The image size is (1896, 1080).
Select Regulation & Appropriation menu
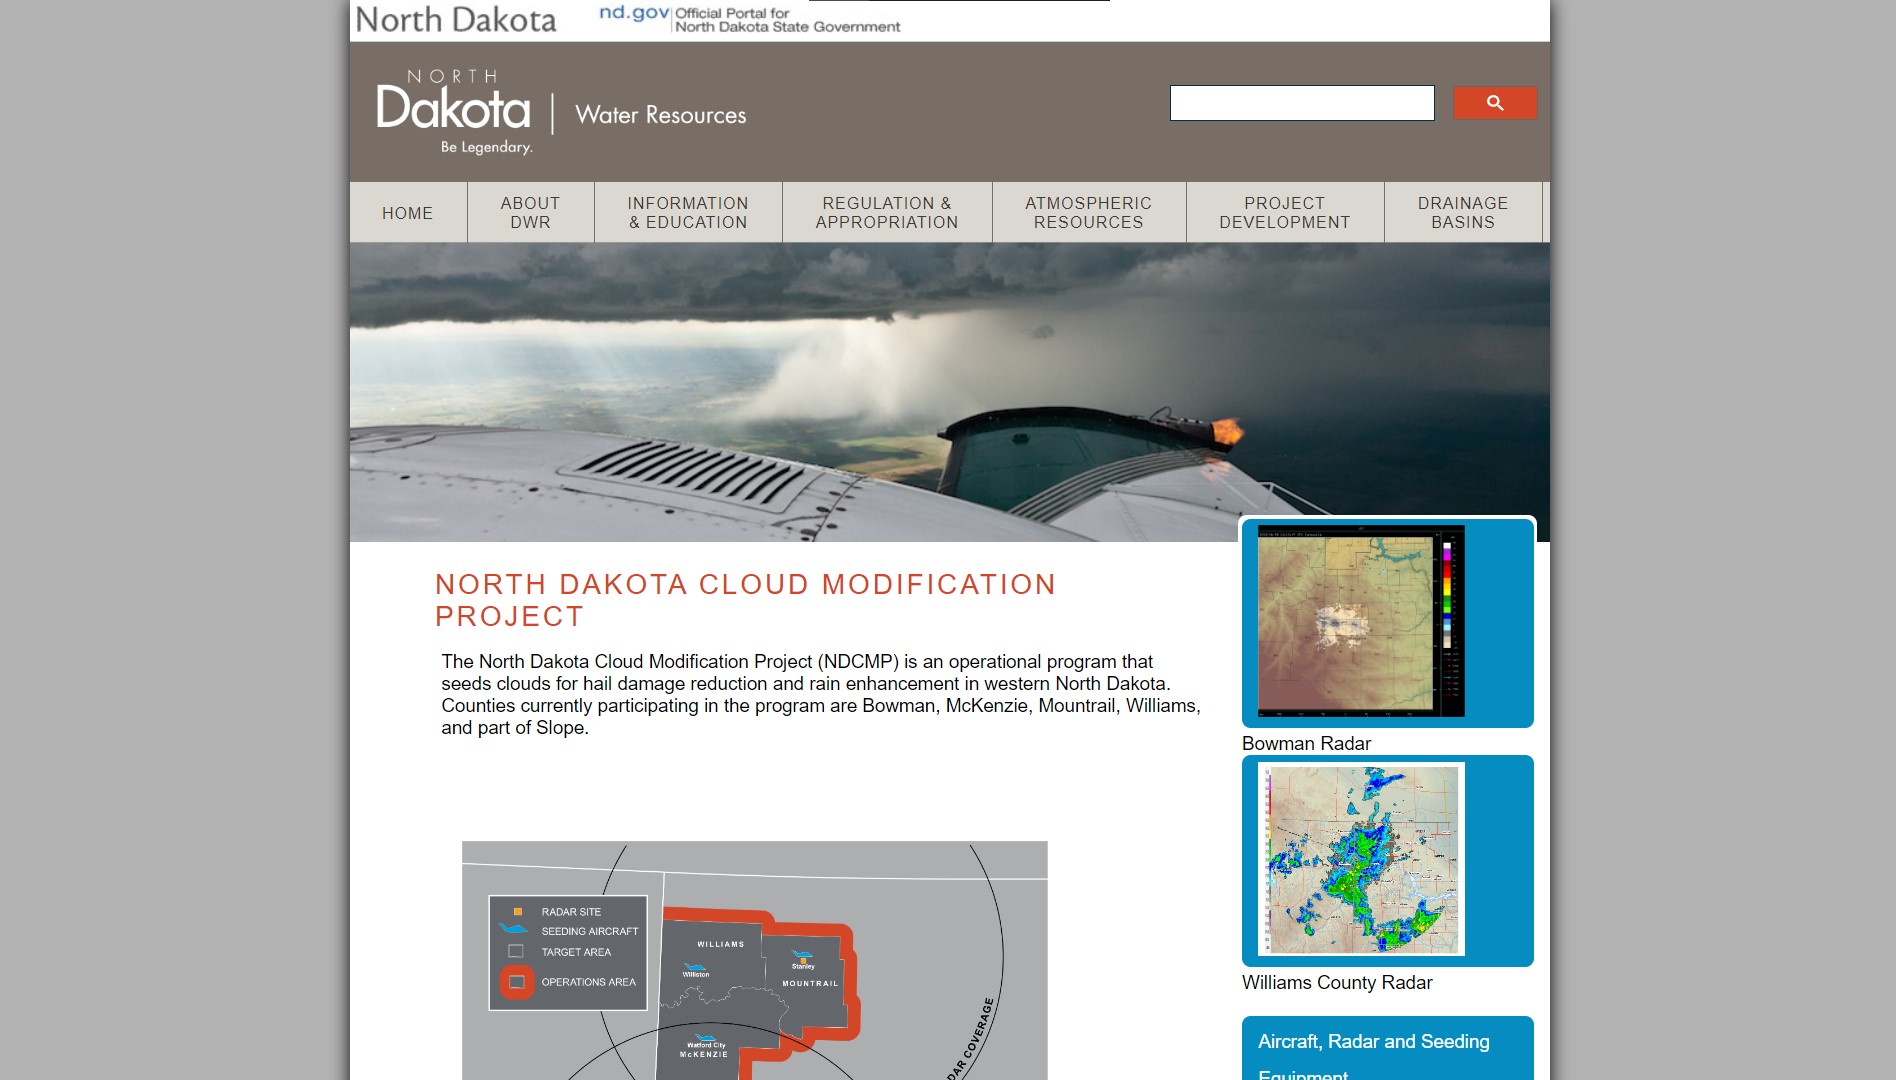886,213
